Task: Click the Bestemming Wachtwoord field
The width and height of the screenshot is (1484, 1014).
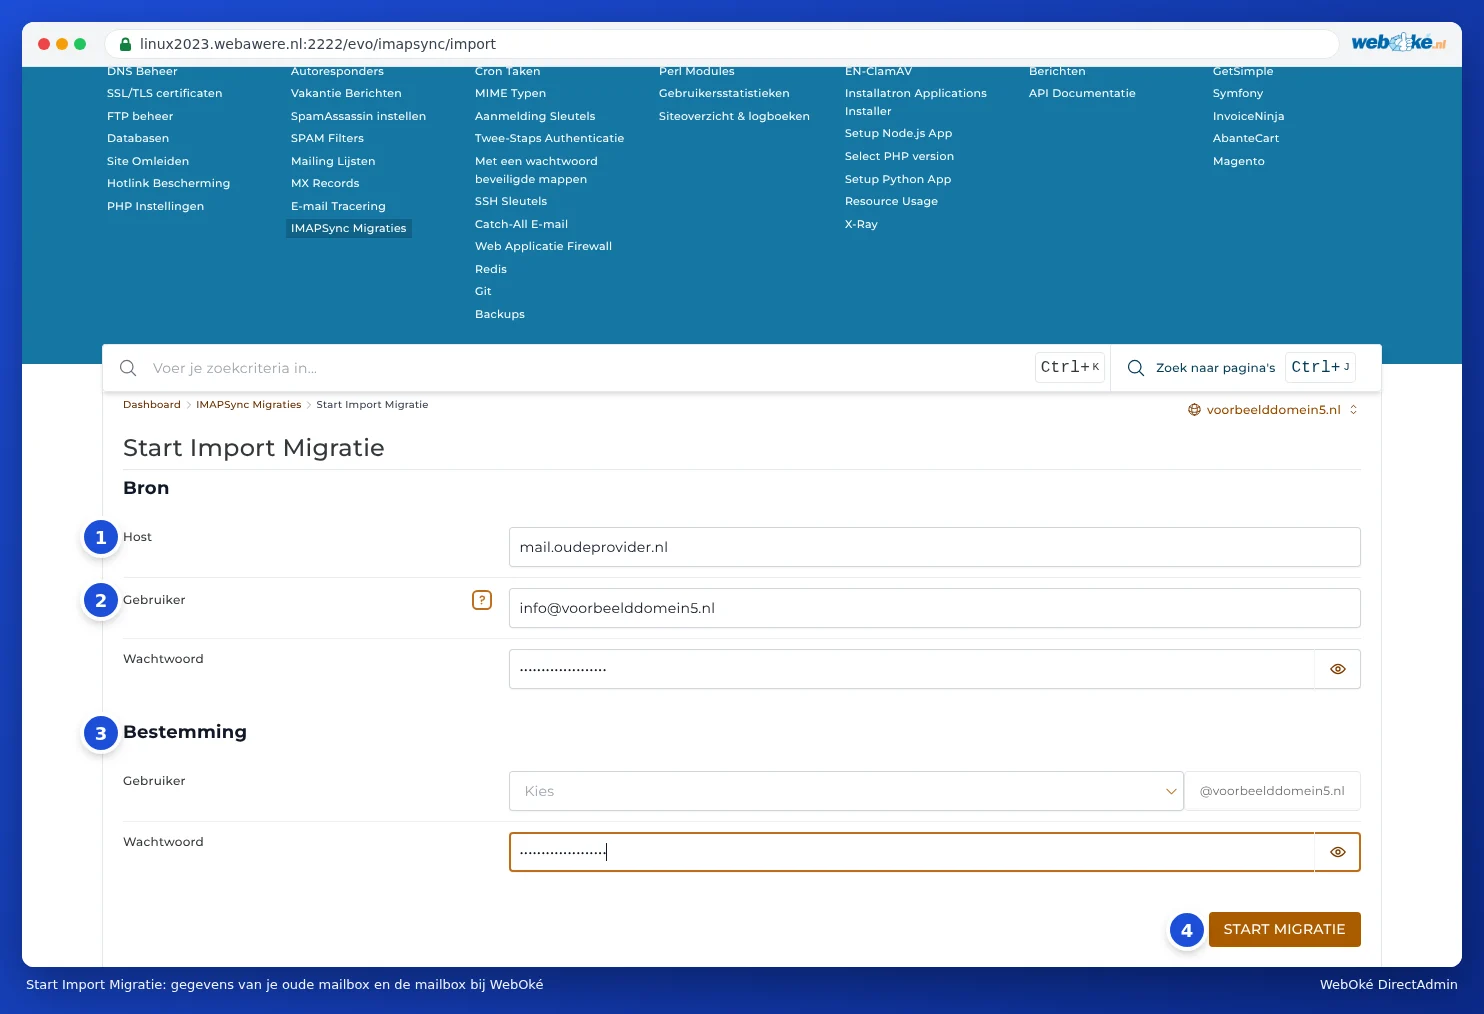Action: pos(911,852)
